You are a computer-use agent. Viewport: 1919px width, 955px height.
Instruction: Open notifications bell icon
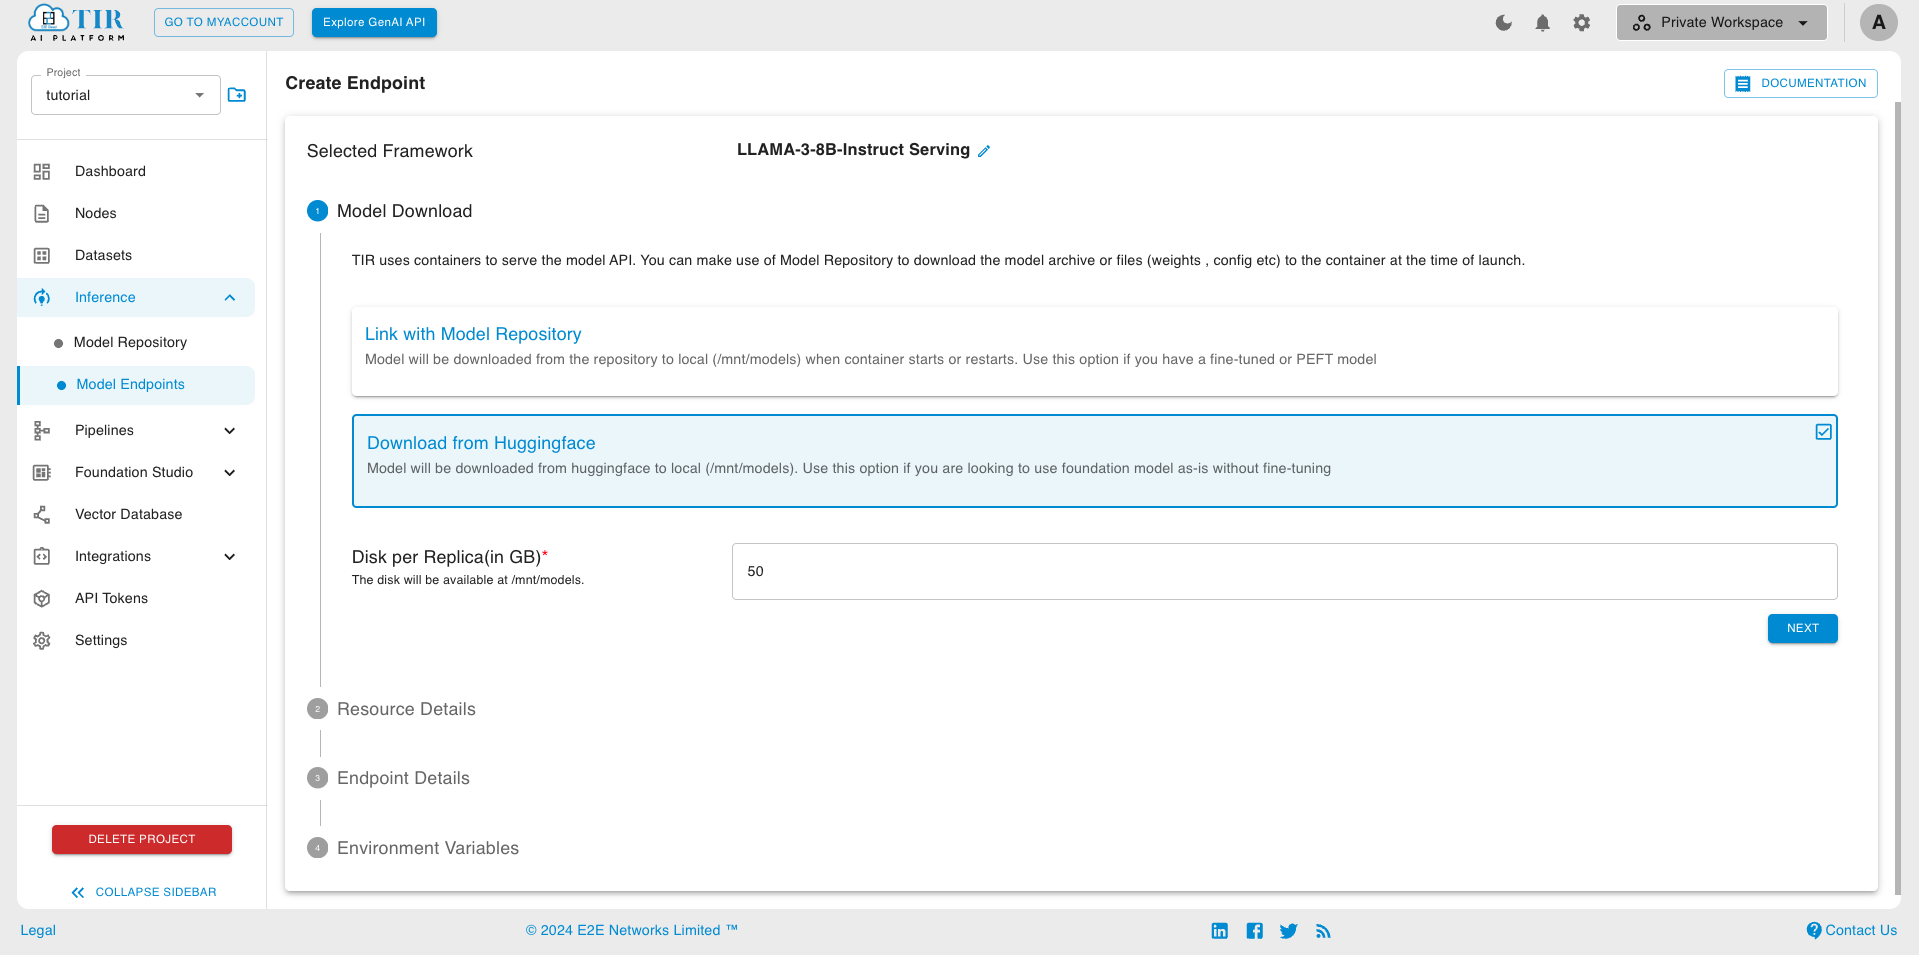pyautogui.click(x=1542, y=22)
